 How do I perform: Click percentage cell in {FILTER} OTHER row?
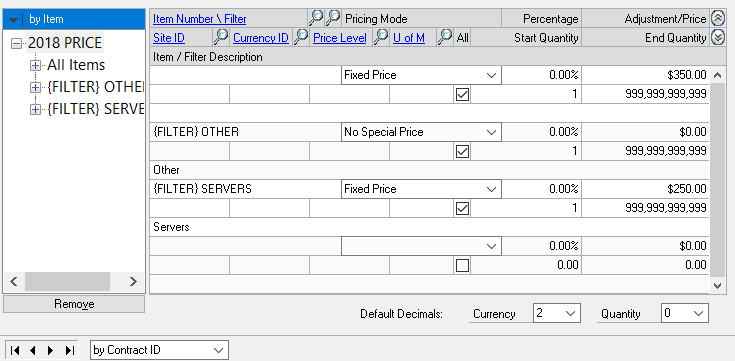[x=541, y=132]
